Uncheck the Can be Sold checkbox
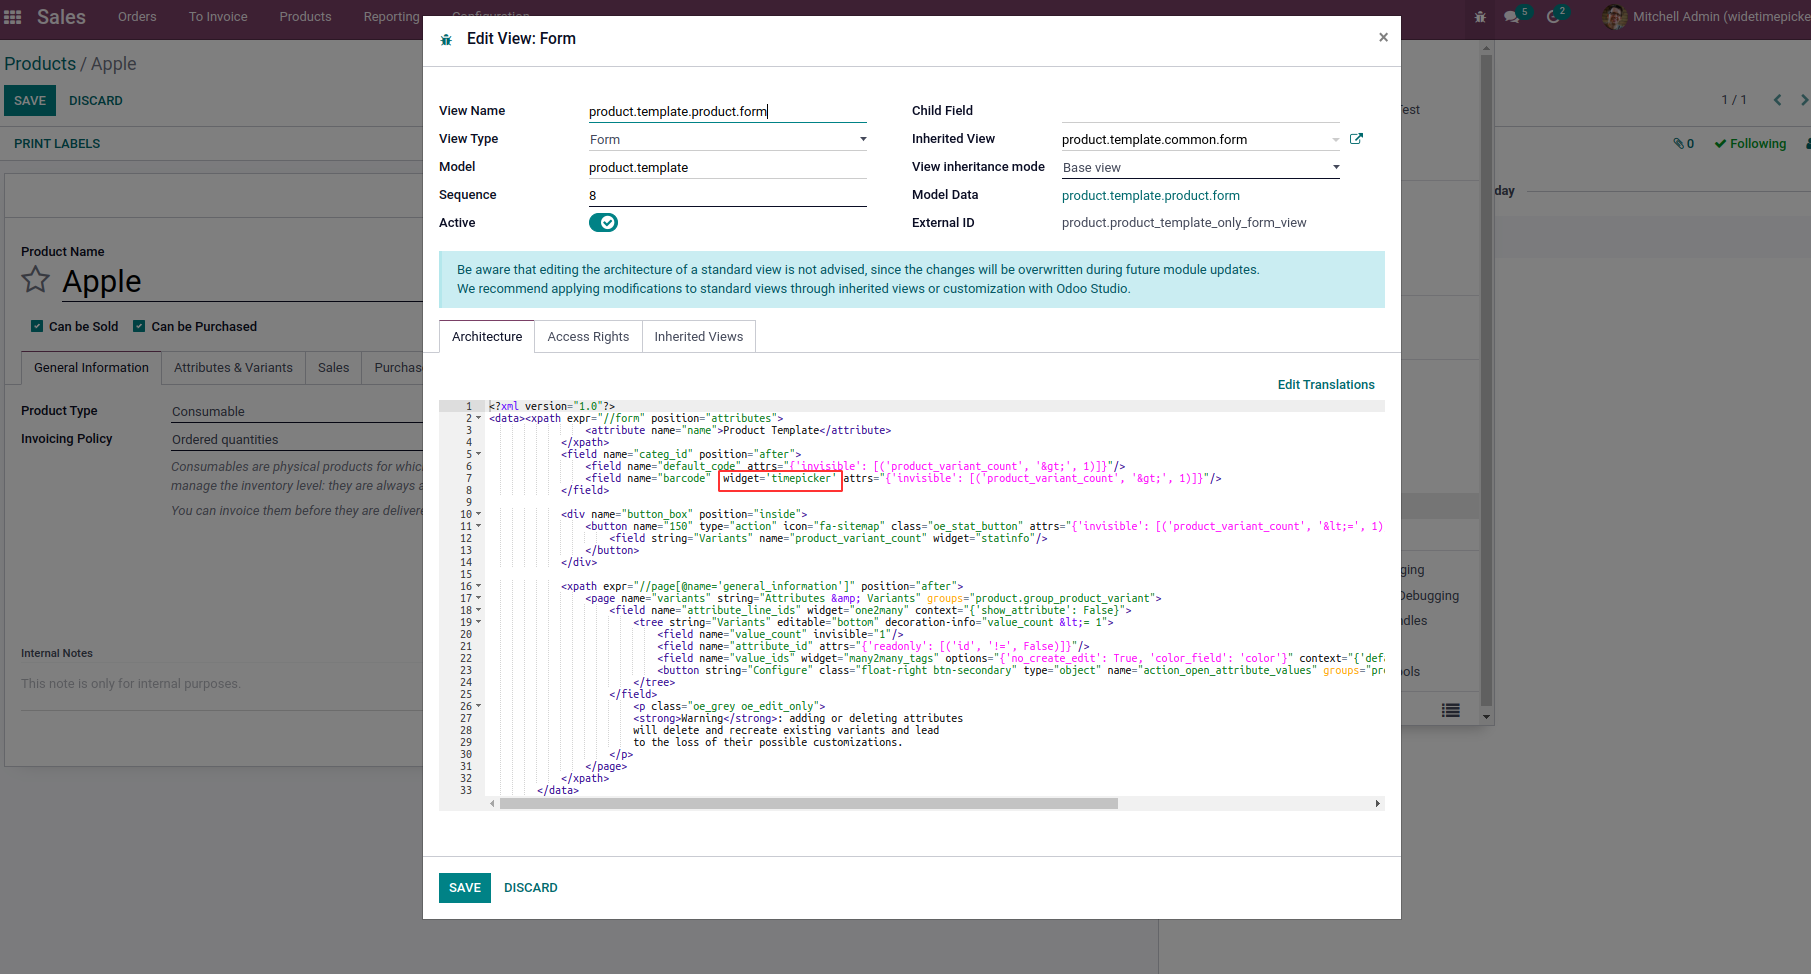 coord(37,326)
